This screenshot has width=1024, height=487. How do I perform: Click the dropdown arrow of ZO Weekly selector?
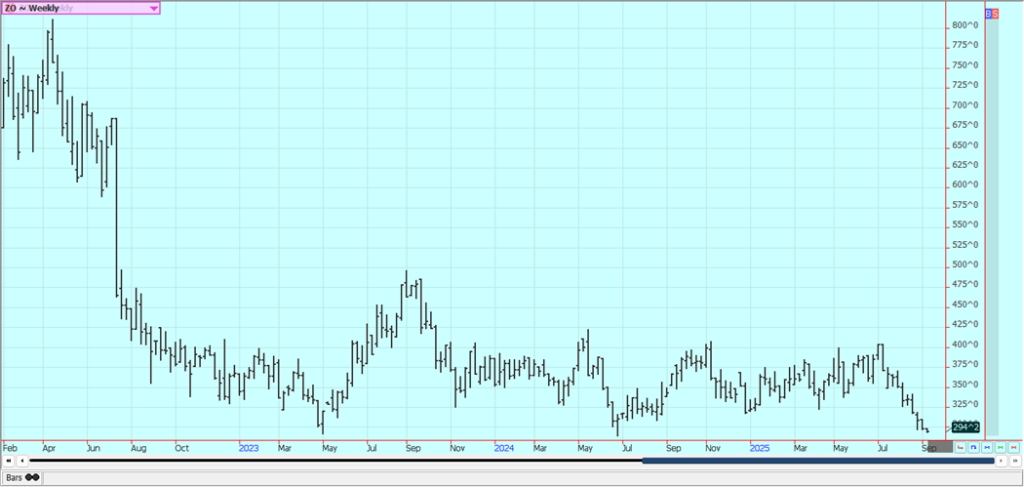[x=153, y=8]
